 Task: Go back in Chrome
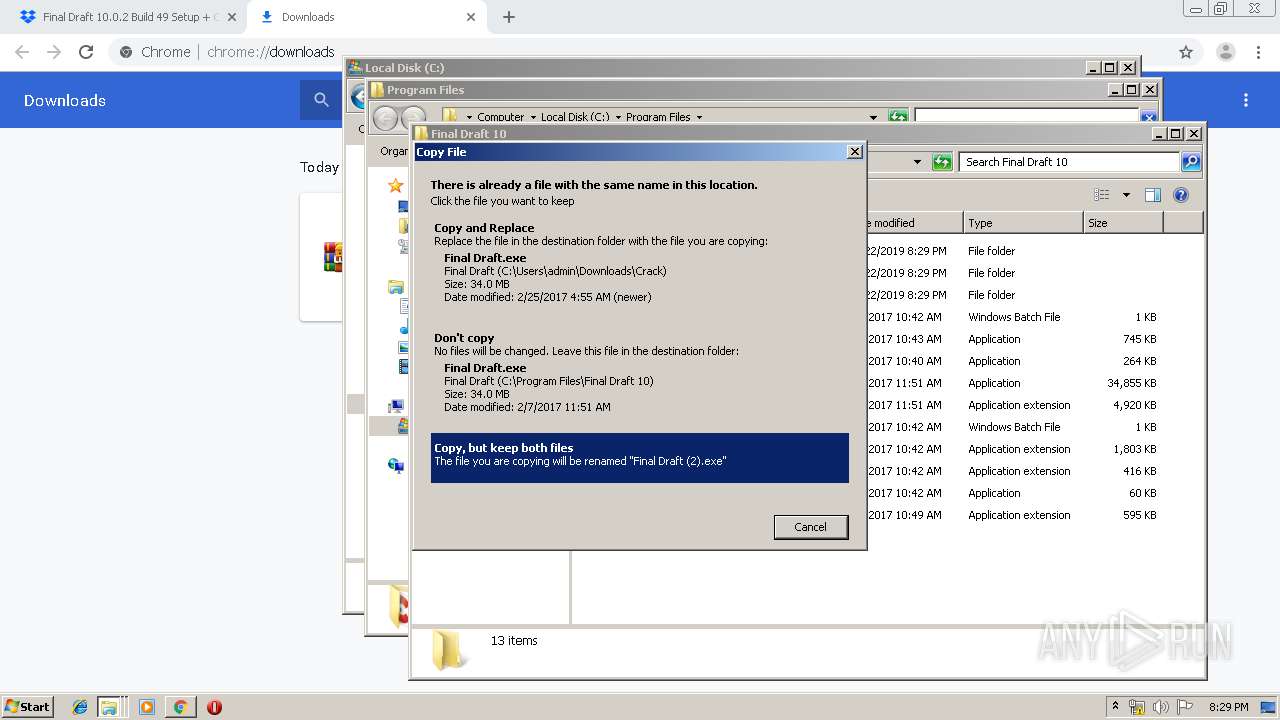(x=22, y=52)
